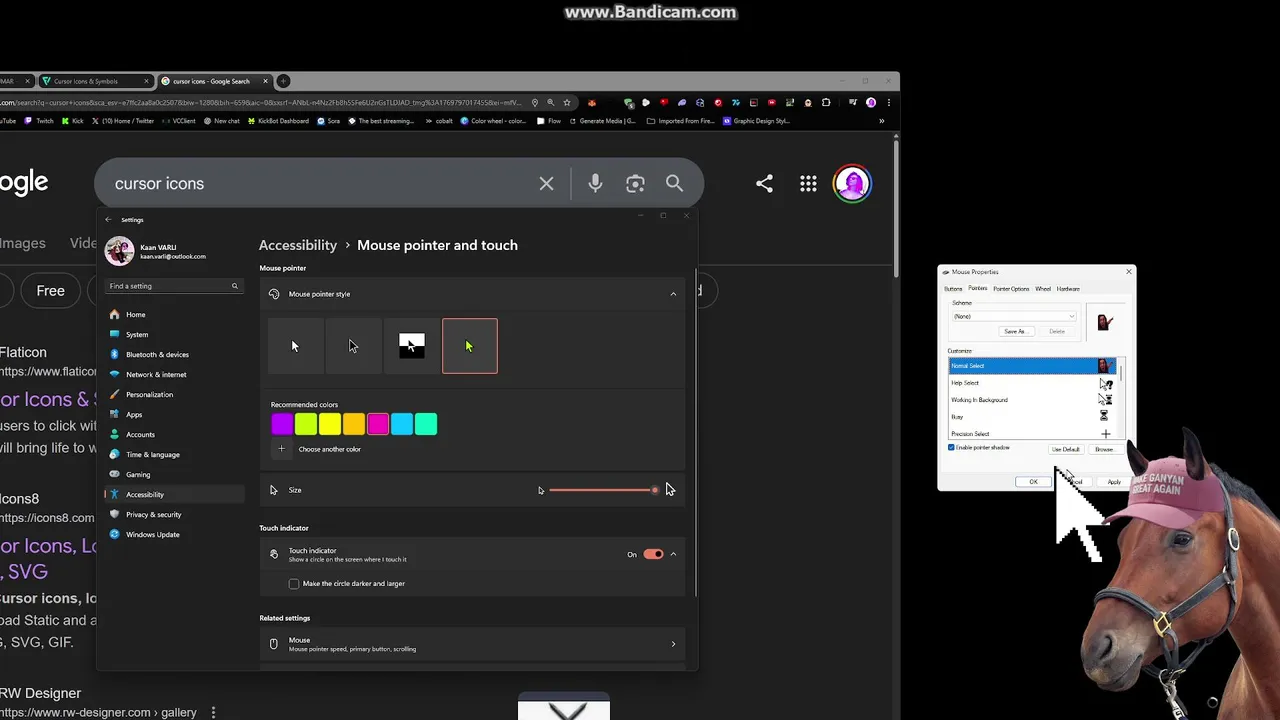Open the Google apps grid
The image size is (1280, 720).
tap(808, 184)
